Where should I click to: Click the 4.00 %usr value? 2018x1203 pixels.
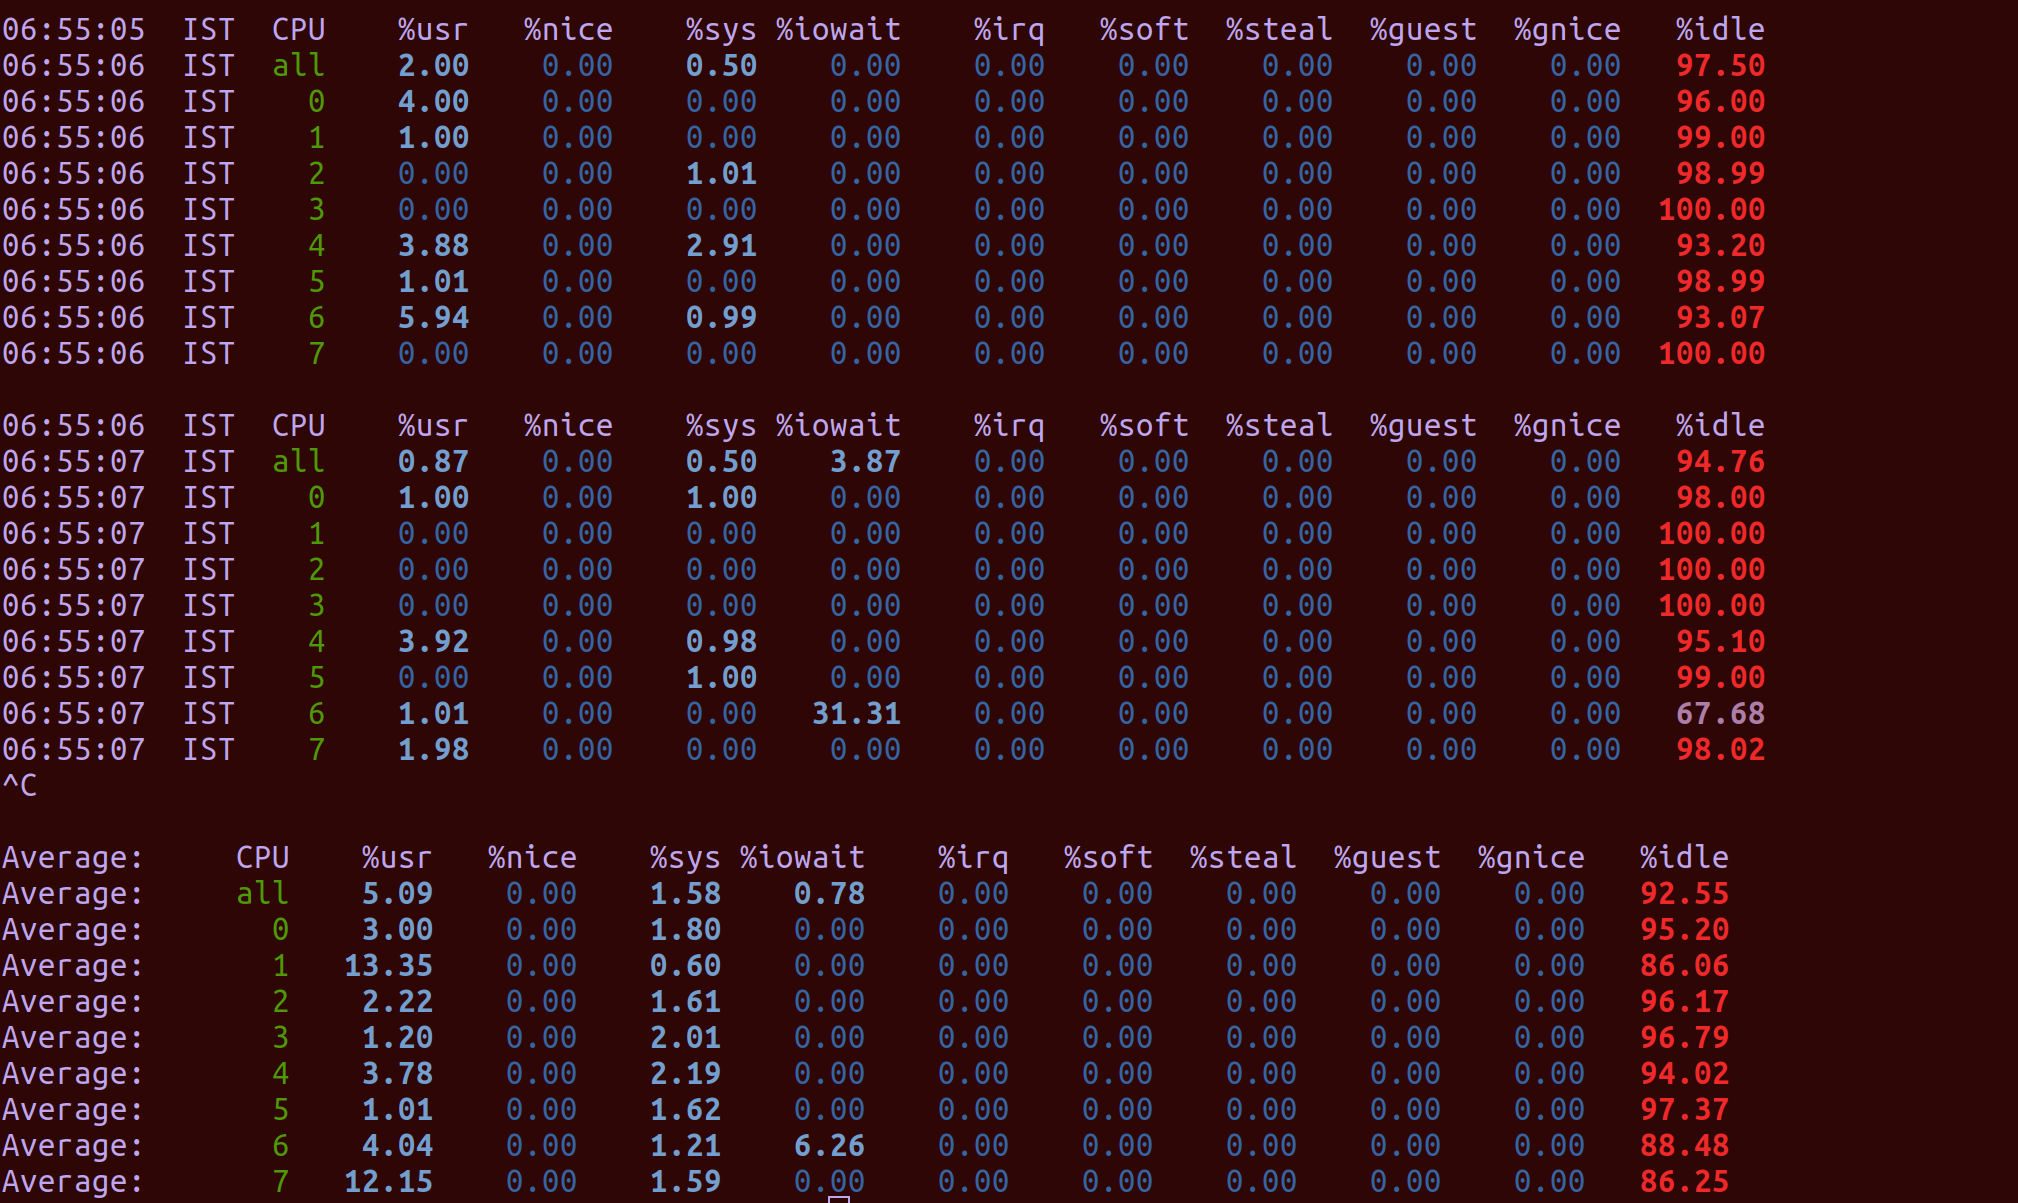[433, 102]
